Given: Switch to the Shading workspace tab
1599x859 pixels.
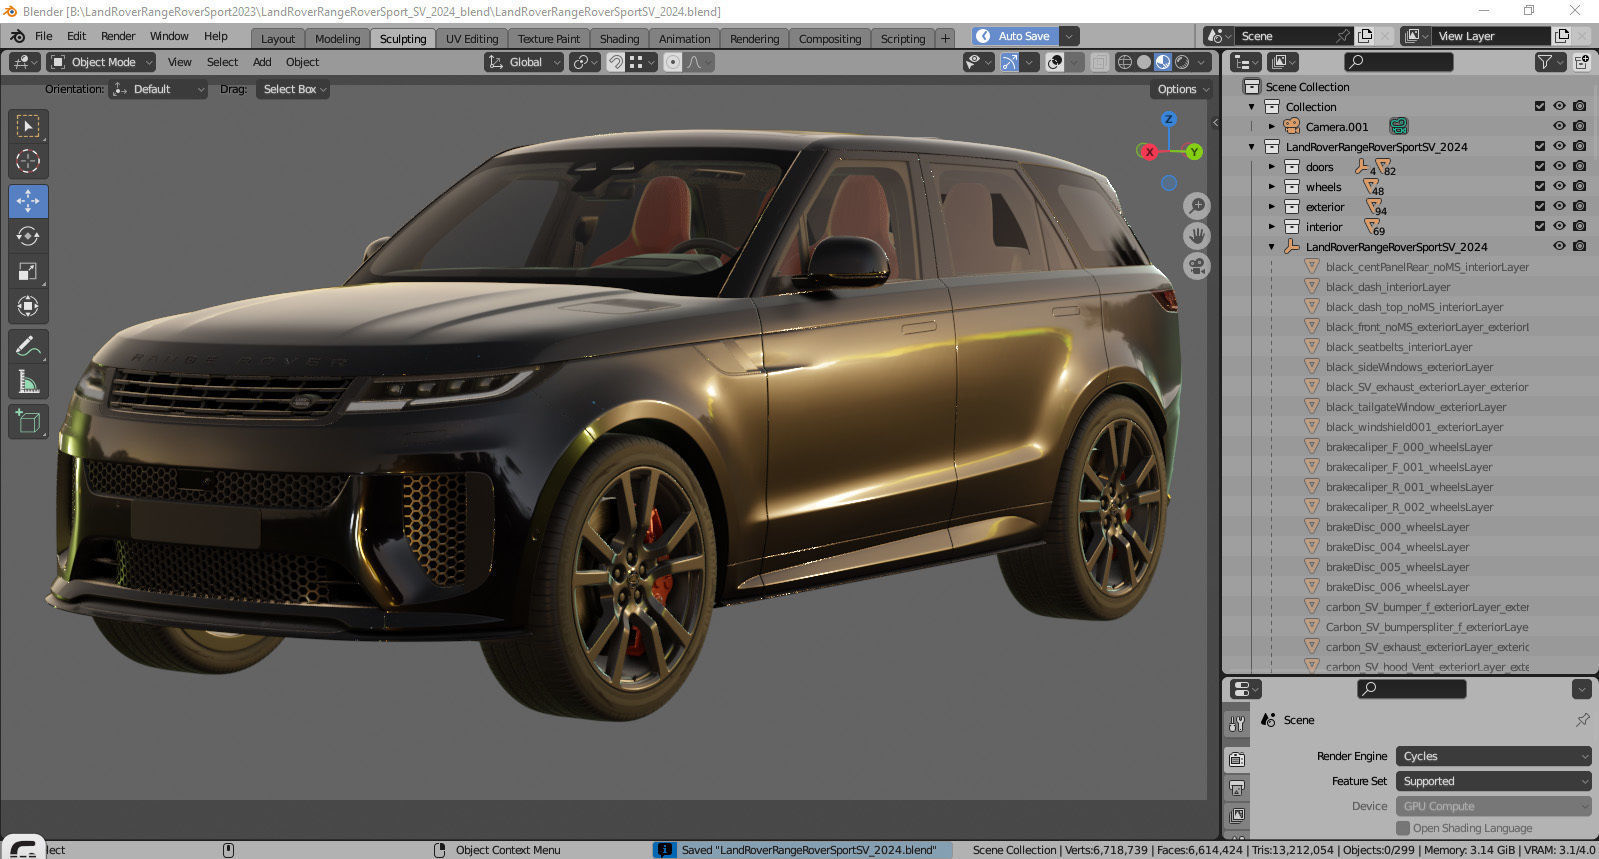Looking at the screenshot, I should coord(619,39).
